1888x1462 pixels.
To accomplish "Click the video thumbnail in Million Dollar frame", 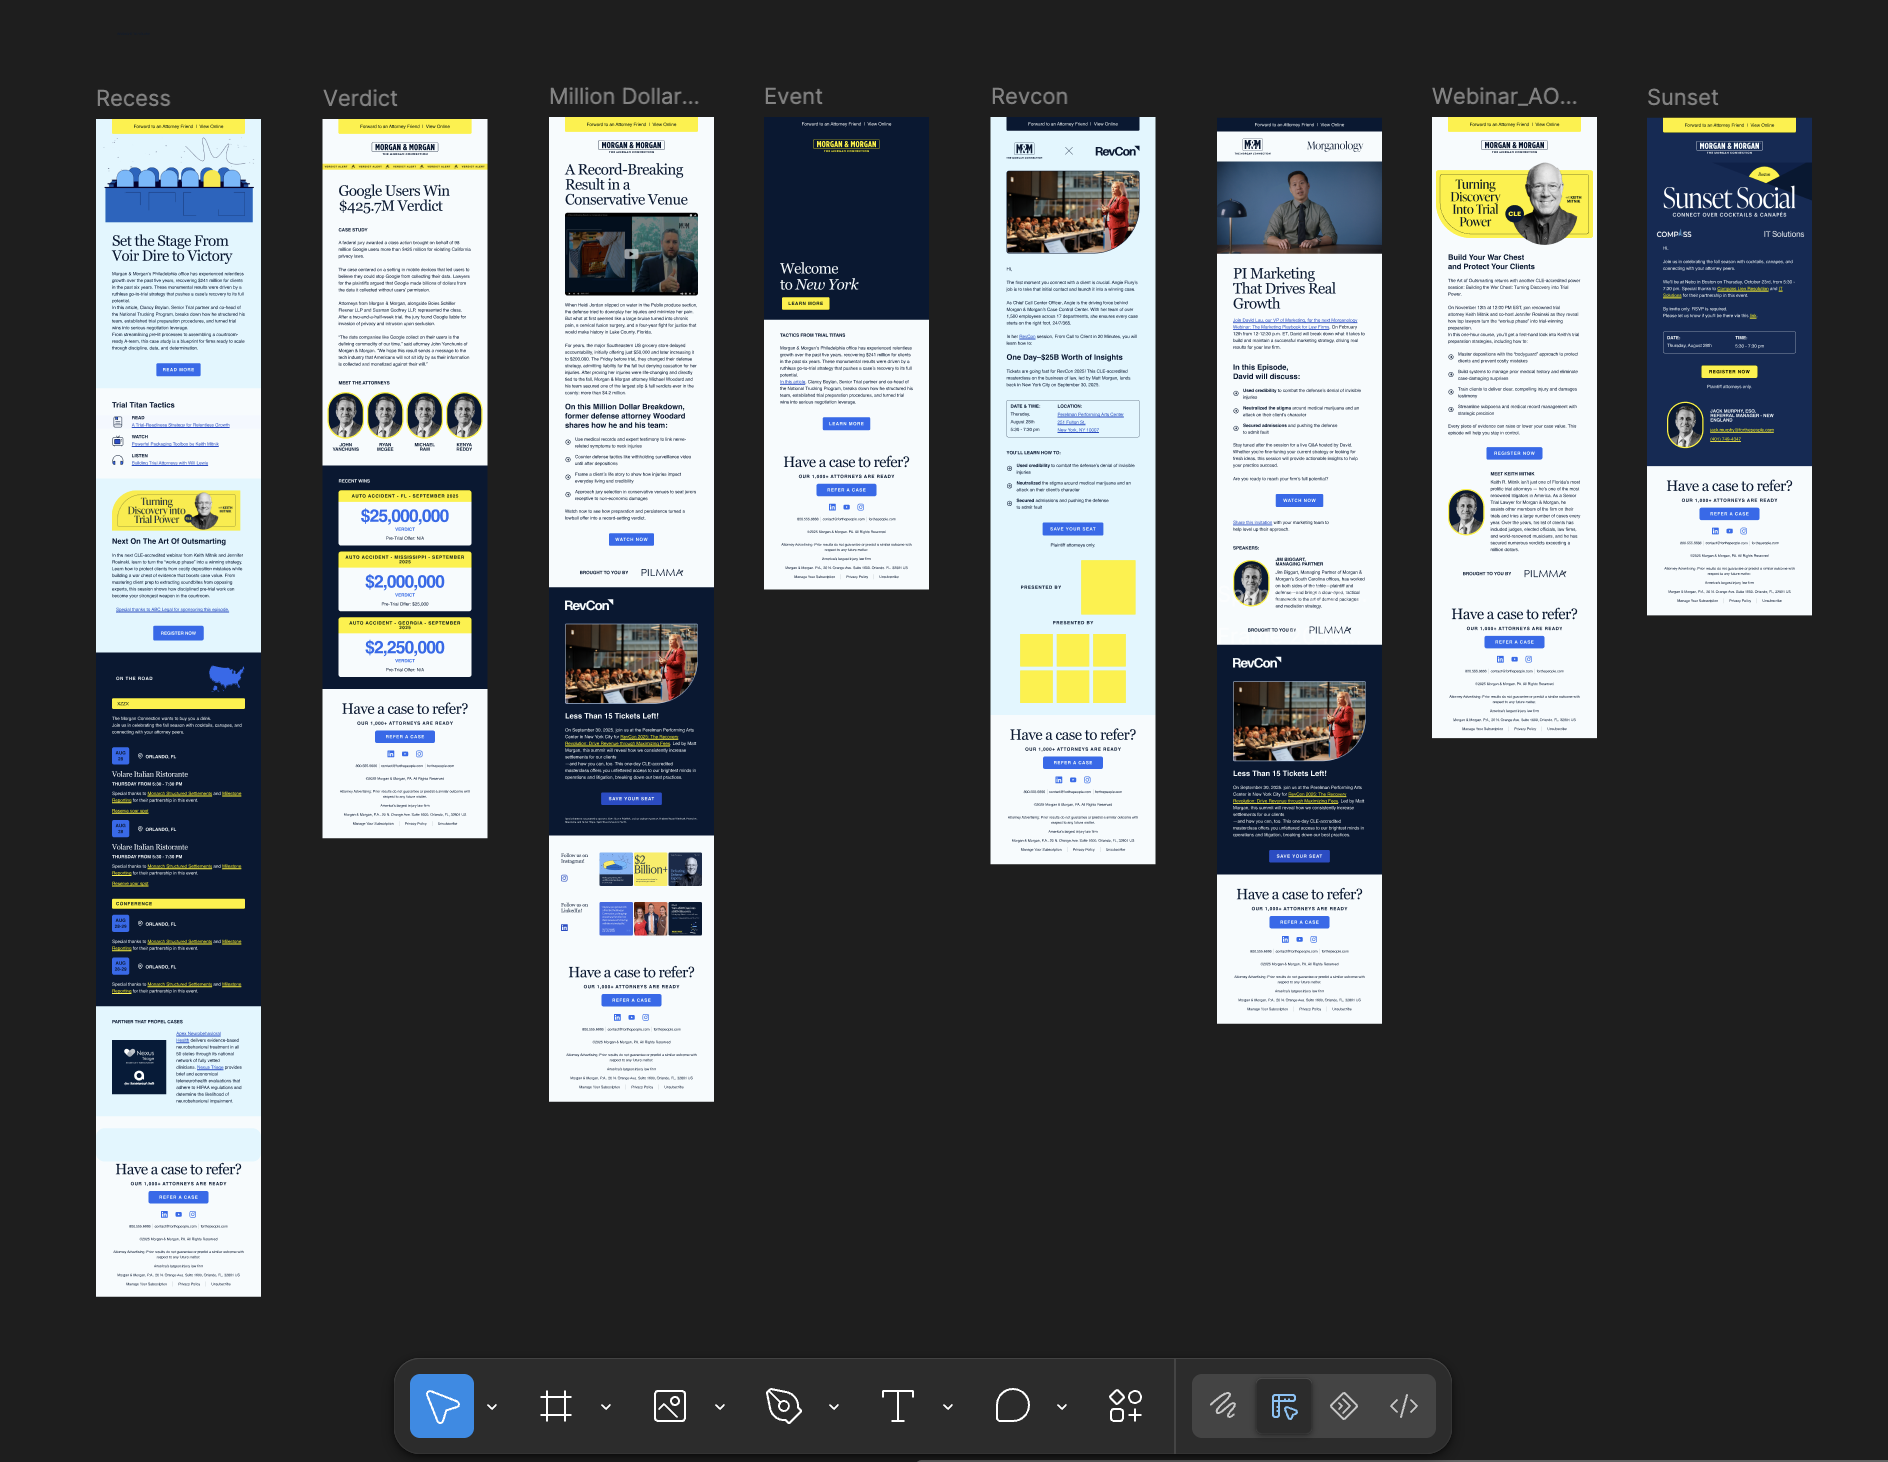I will tap(631, 254).
